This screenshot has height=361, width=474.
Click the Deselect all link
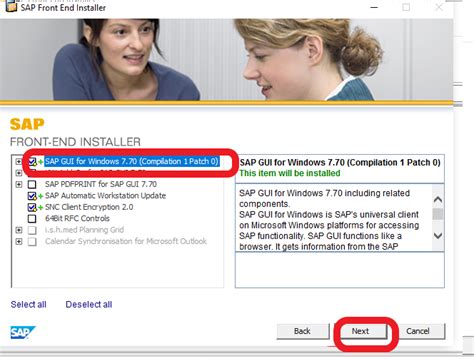(x=89, y=304)
